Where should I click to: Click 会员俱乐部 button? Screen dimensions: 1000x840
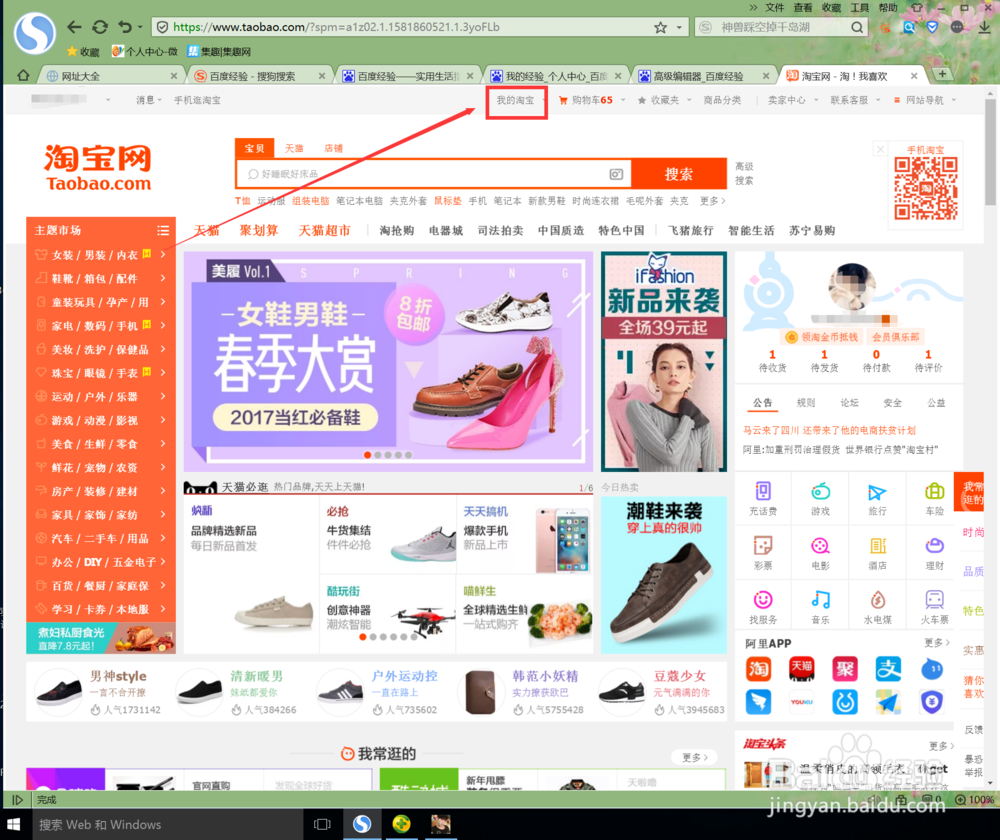point(895,337)
